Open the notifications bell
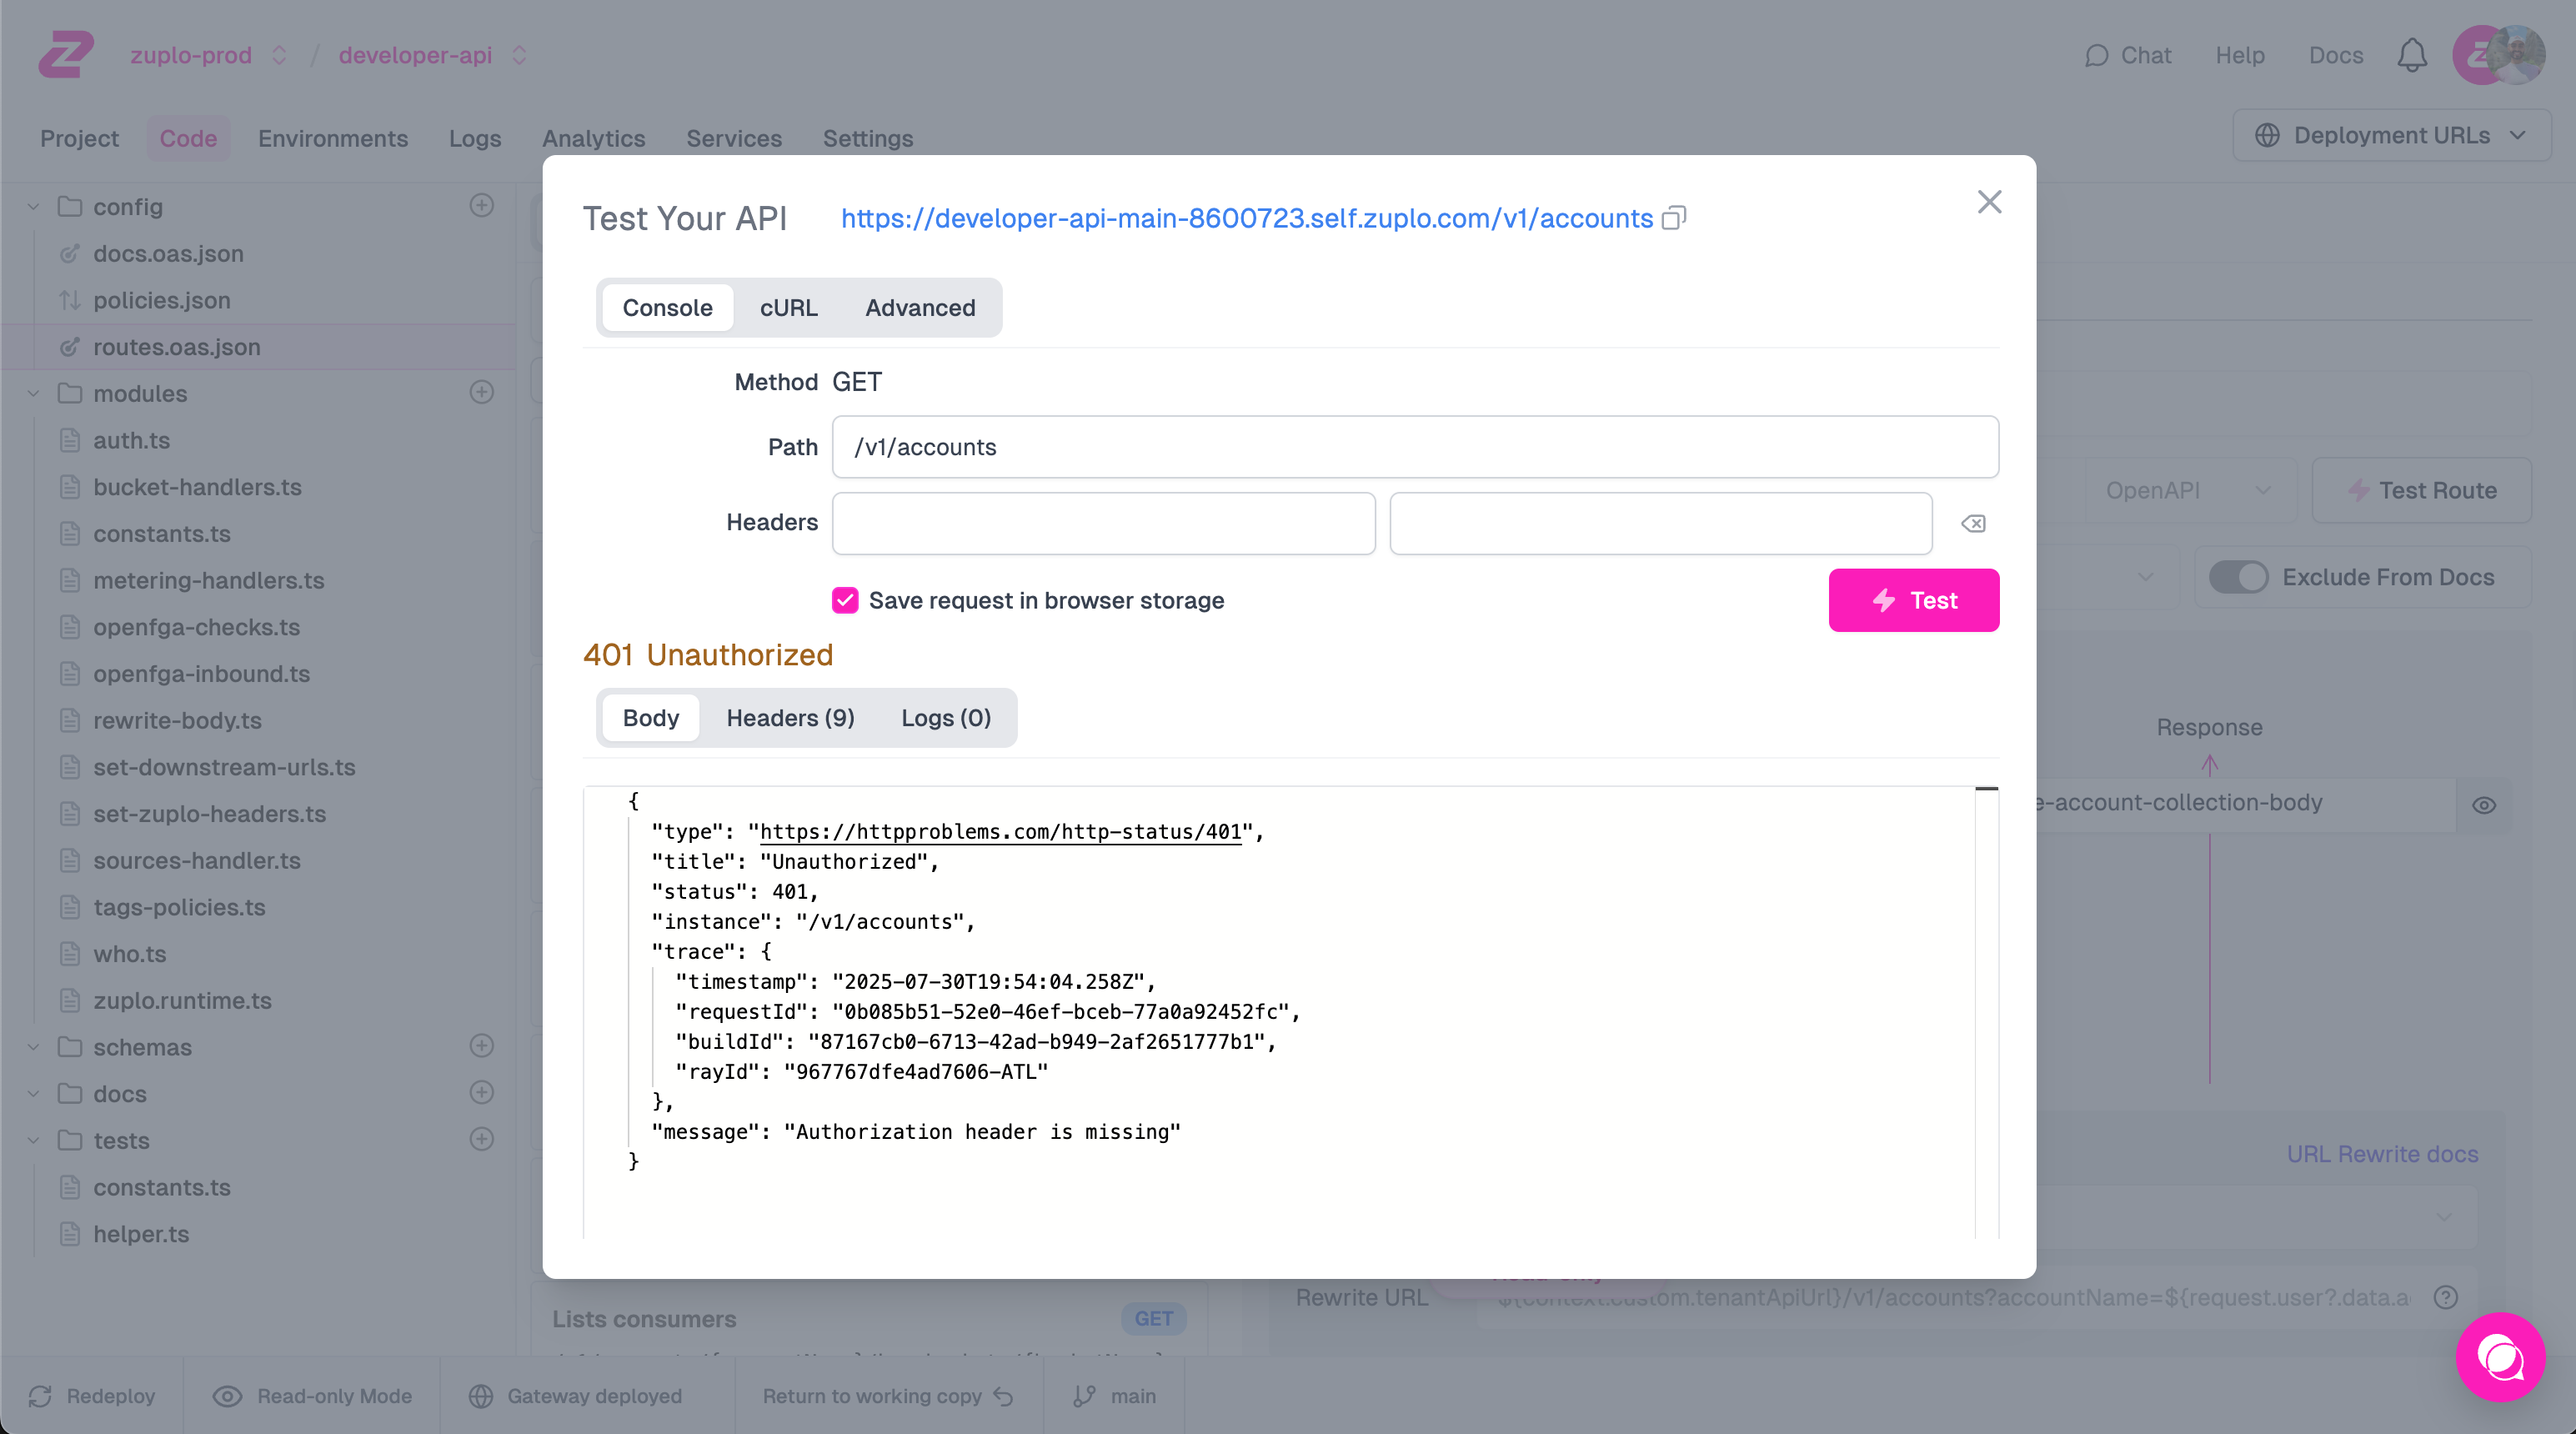 (2411, 55)
